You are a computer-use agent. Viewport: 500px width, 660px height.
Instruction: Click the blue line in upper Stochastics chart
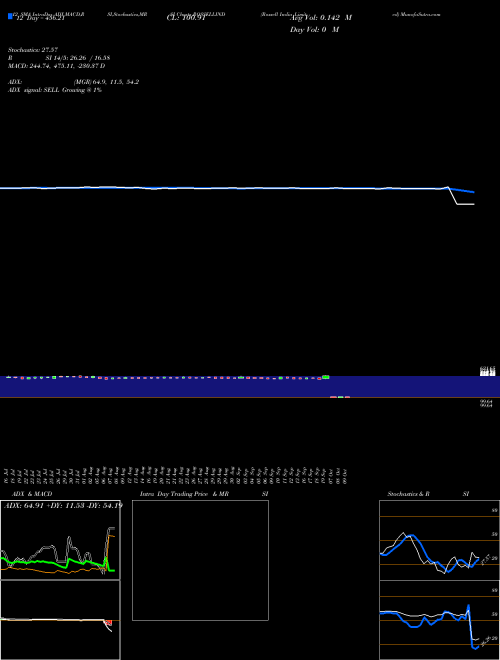click(429, 556)
